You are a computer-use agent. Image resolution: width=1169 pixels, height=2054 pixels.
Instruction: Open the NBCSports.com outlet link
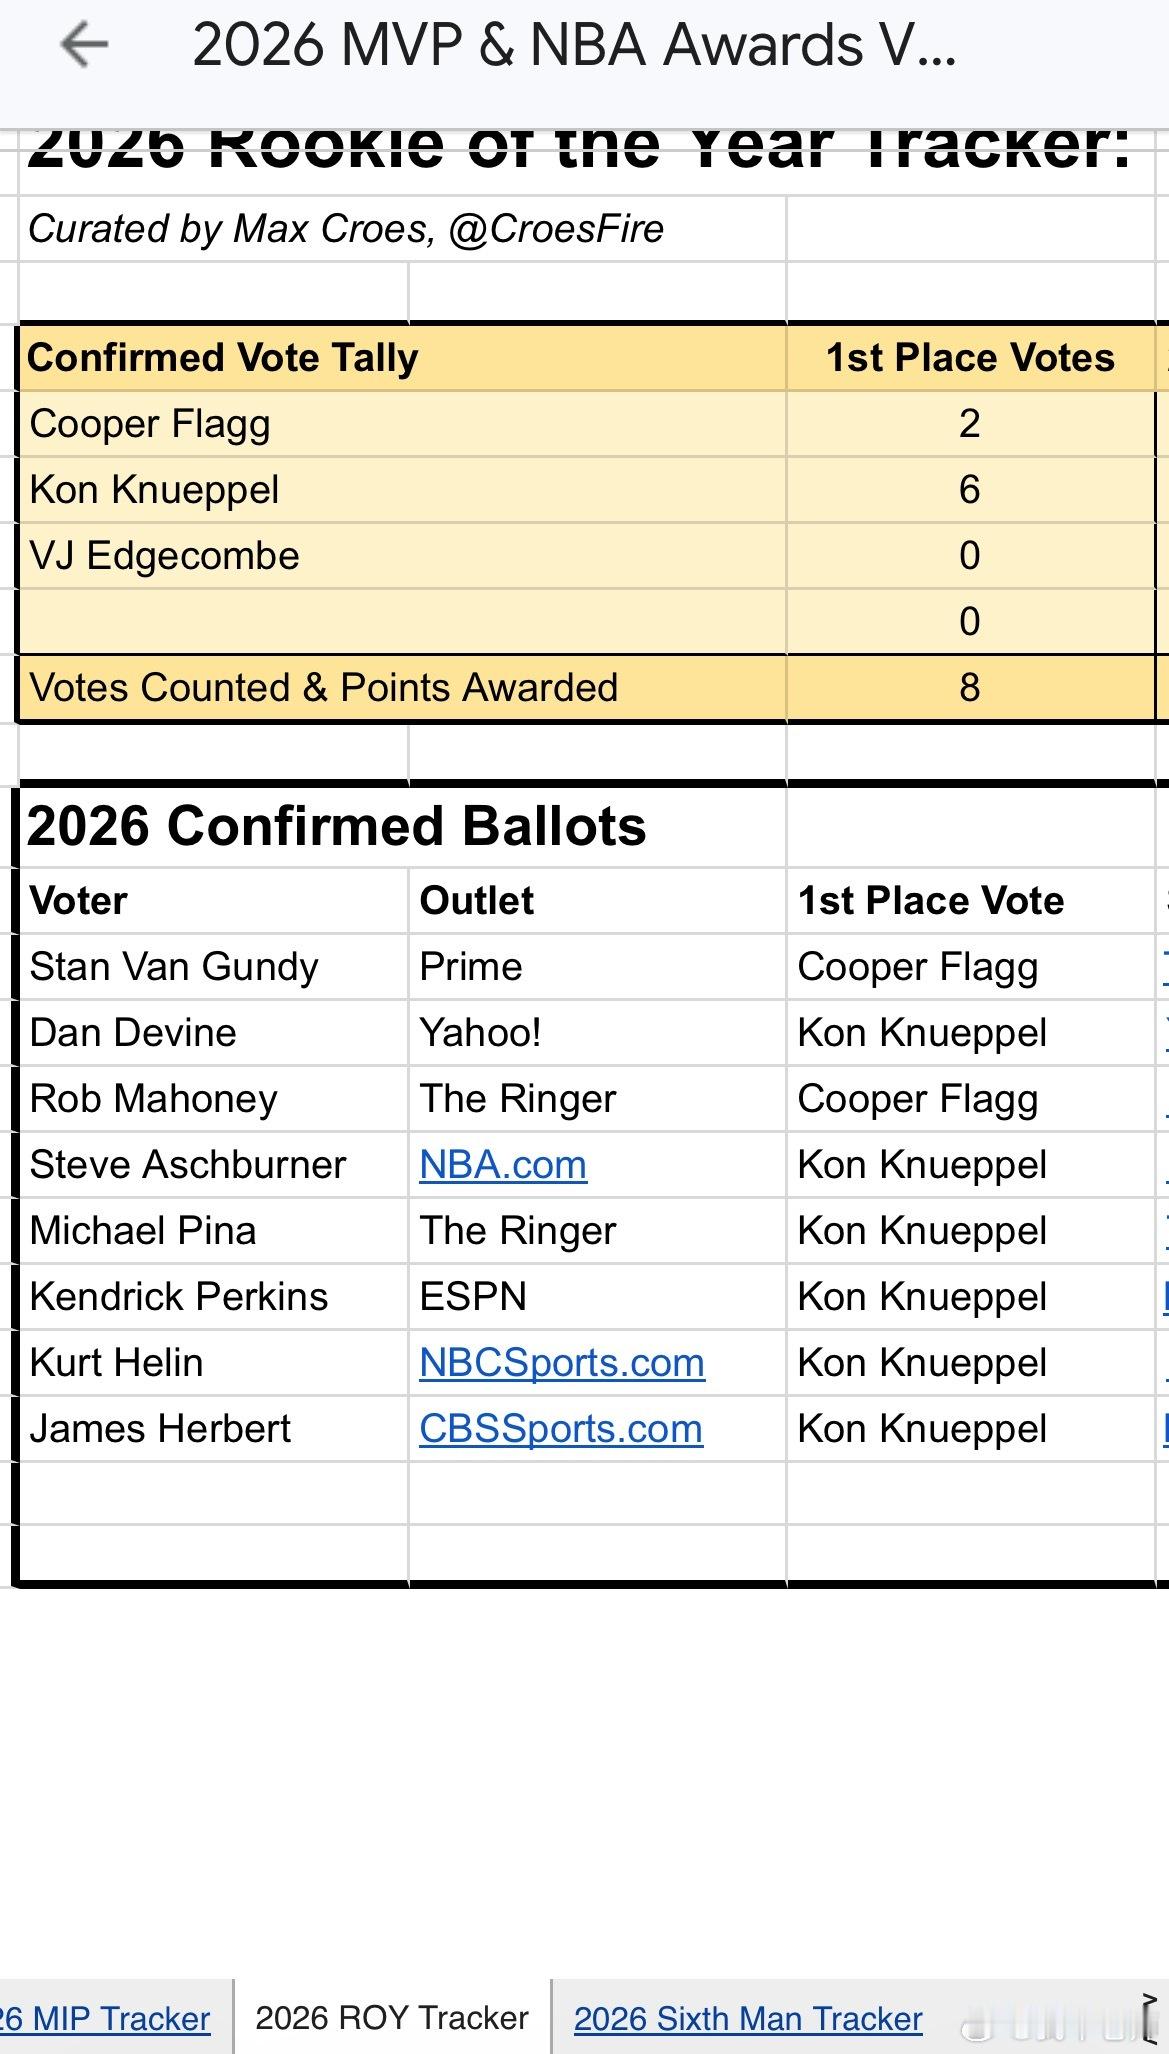click(x=561, y=1363)
